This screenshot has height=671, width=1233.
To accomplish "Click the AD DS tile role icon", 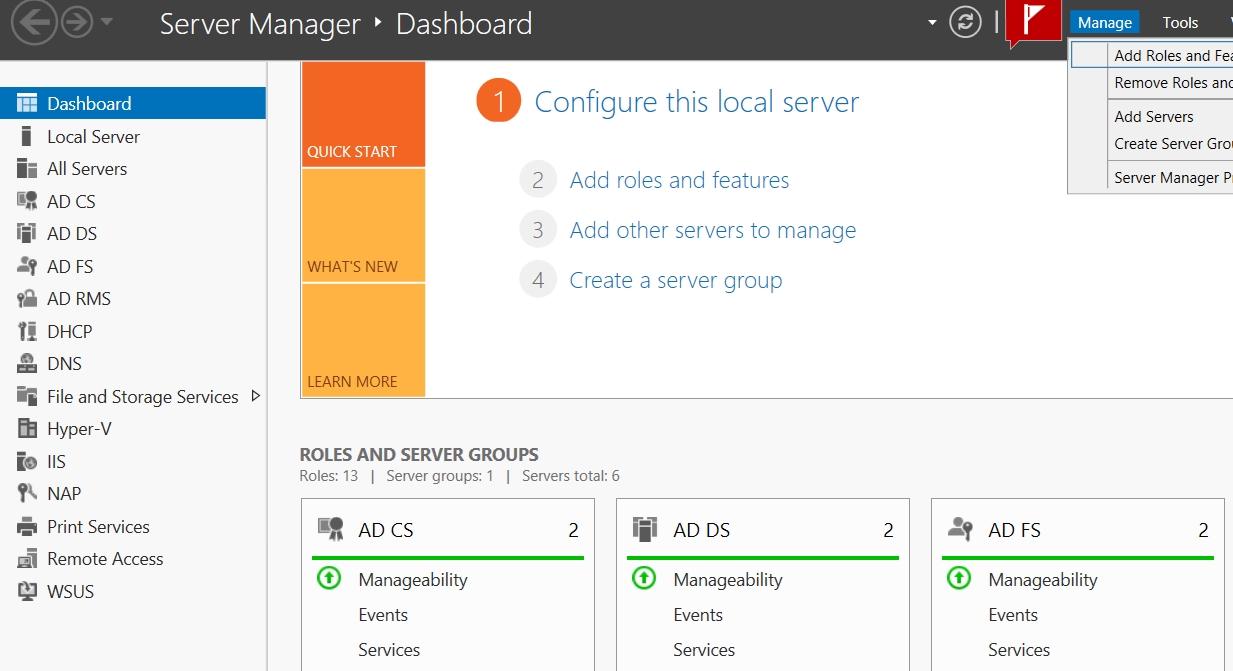I will [646, 529].
